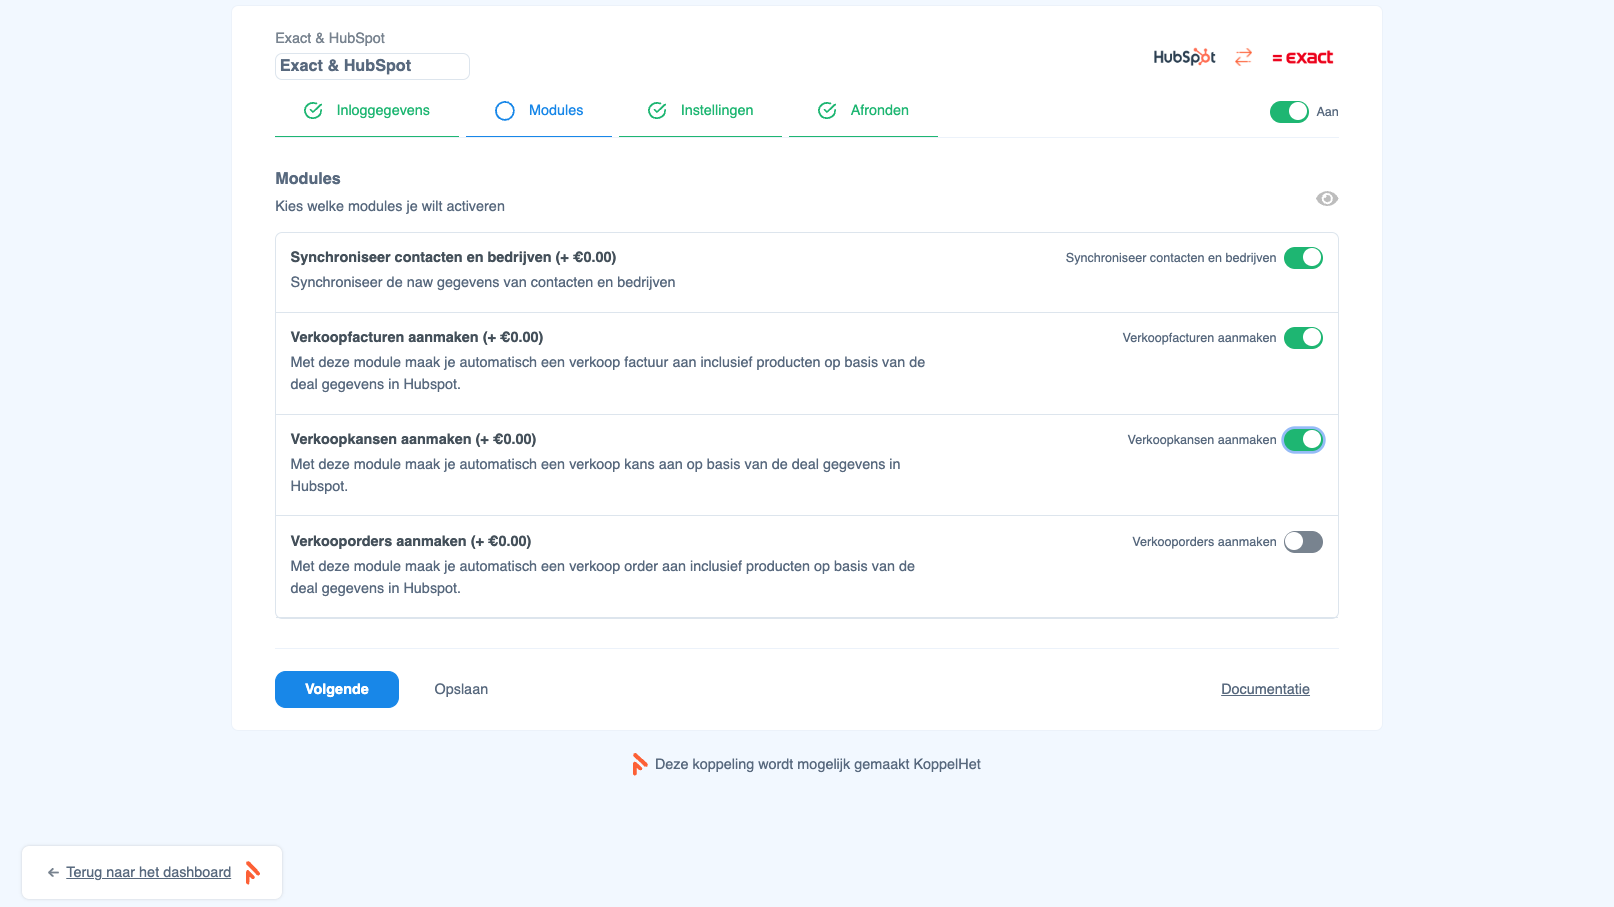Viewport: 1614px width, 907px height.
Task: Click the green checkmark on Inloggegevens tab
Action: [313, 110]
